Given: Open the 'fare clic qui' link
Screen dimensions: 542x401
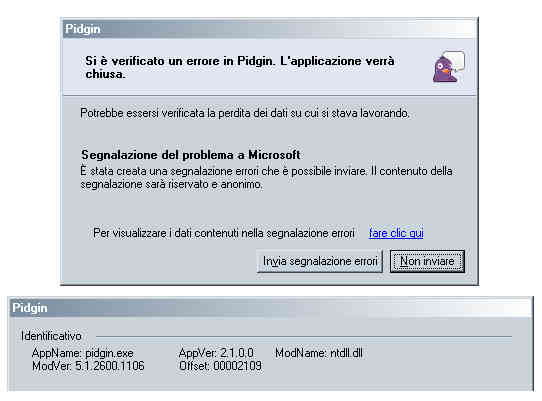Looking at the screenshot, I should [396, 233].
